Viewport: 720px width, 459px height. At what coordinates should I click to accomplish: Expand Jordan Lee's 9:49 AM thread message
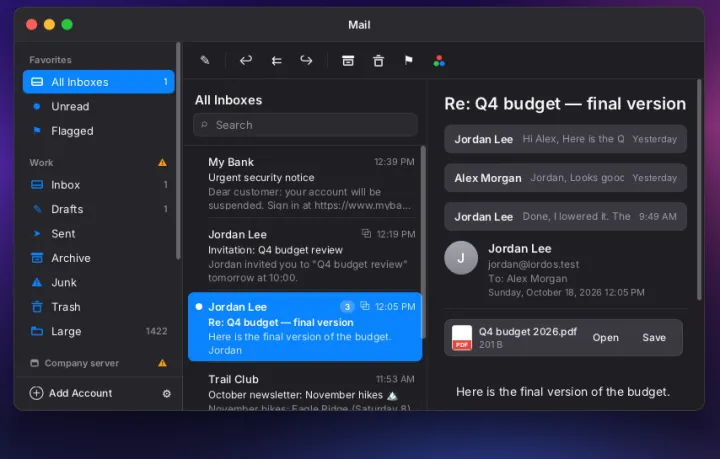coord(565,217)
